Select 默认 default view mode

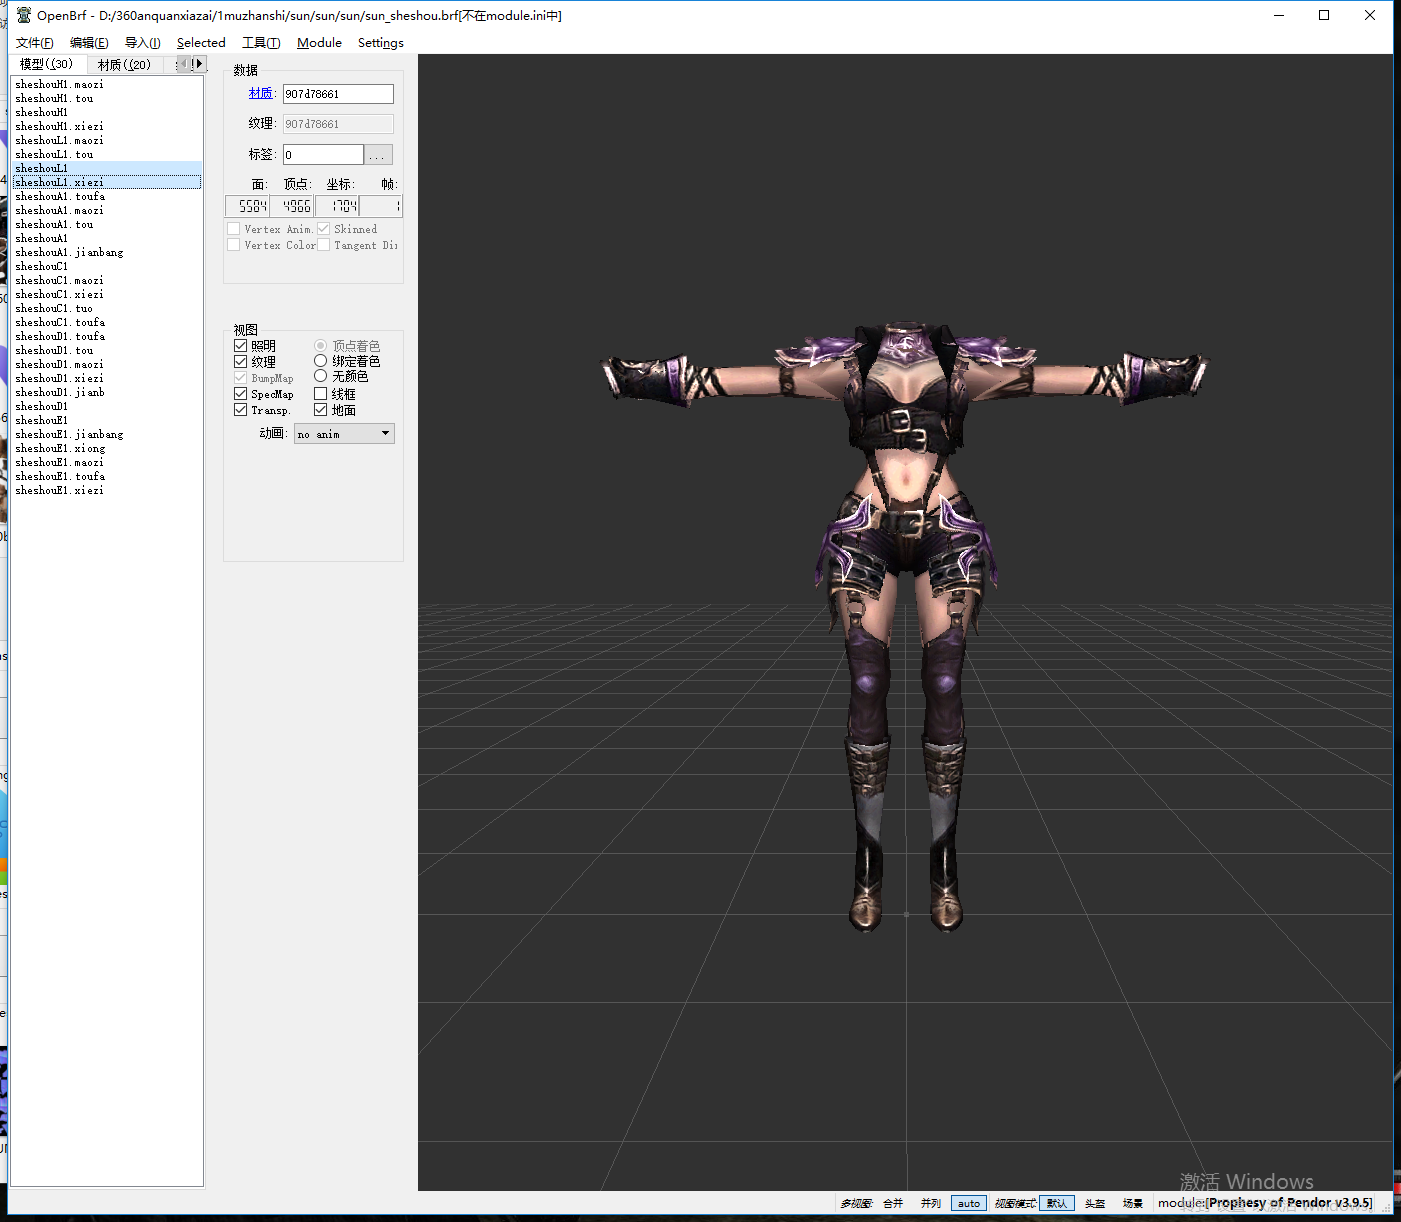1057,1203
